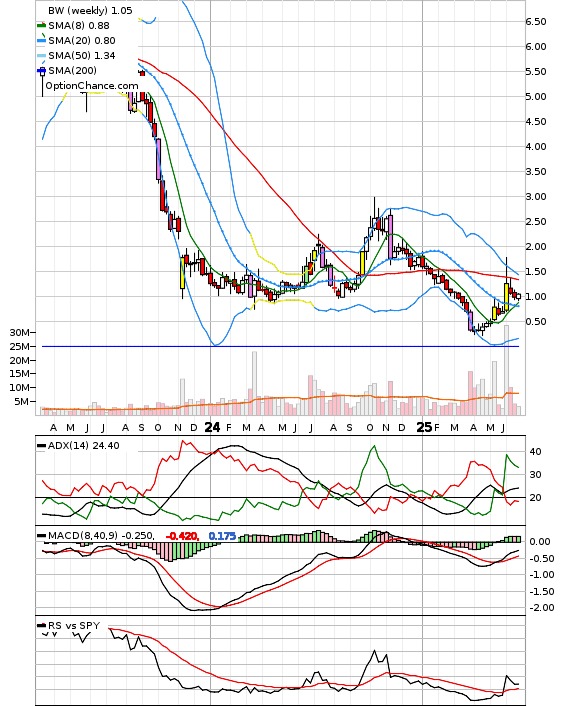The image size is (566, 706).
Task: Click the SMA(8) green legend marker
Action: 41,26
